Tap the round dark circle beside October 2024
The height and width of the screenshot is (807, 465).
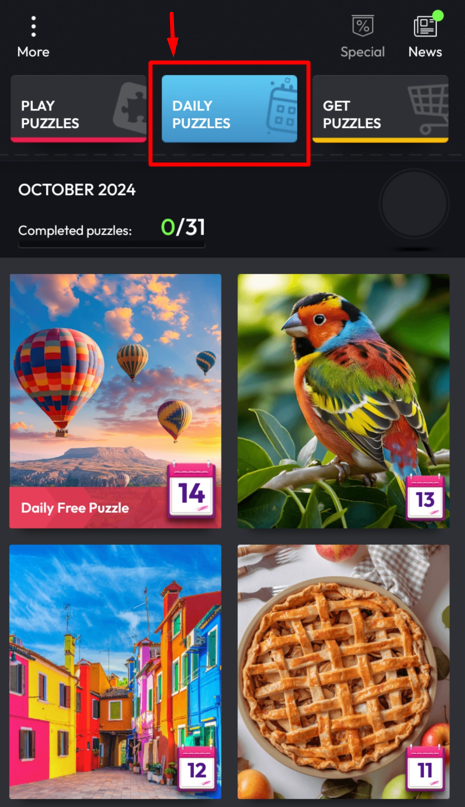coord(414,204)
